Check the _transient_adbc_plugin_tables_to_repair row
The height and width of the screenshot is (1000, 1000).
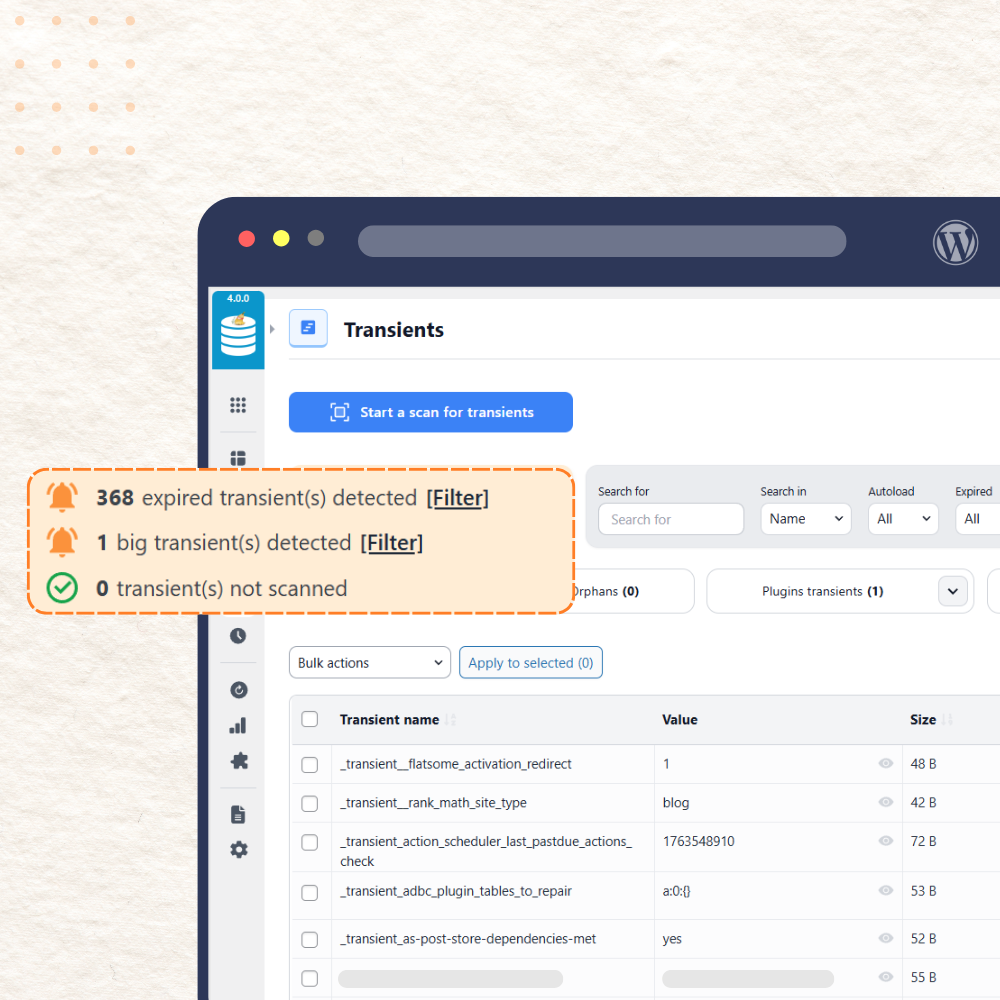(310, 892)
